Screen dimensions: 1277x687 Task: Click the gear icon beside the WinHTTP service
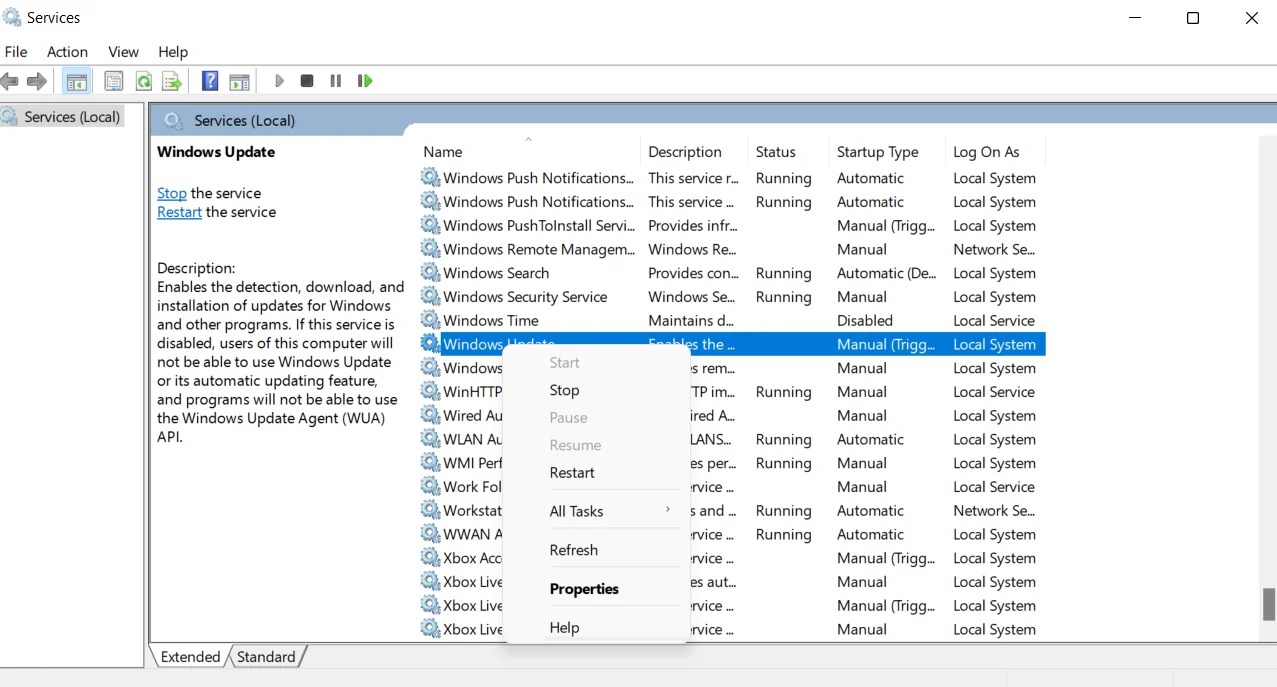[x=430, y=392]
